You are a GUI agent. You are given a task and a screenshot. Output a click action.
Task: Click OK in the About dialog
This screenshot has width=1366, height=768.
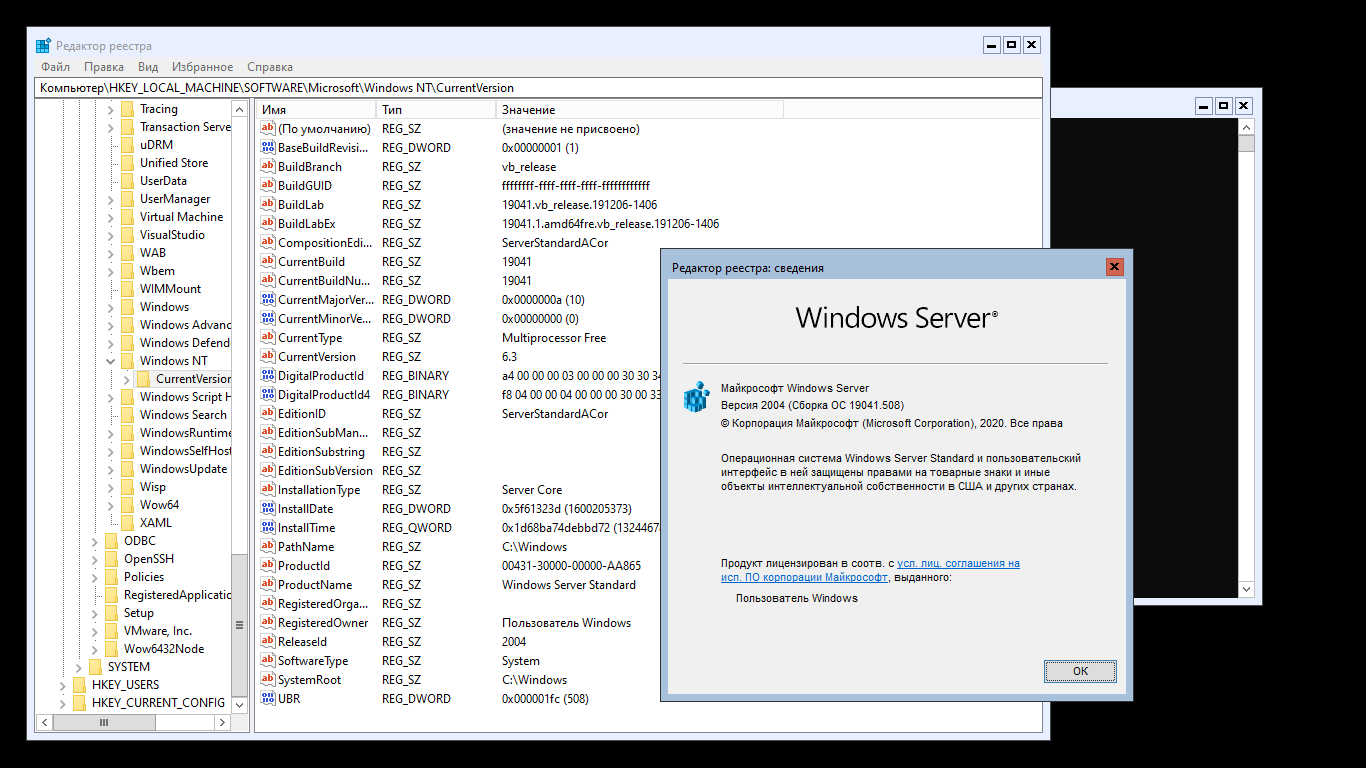tap(1080, 671)
